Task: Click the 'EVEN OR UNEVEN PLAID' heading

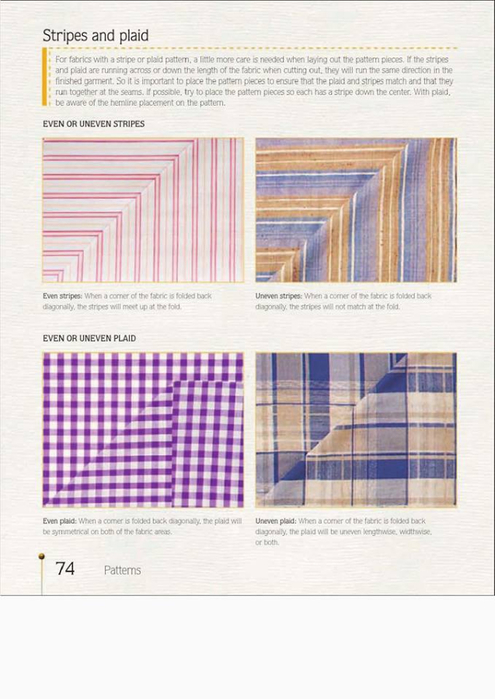Action: click(x=89, y=338)
